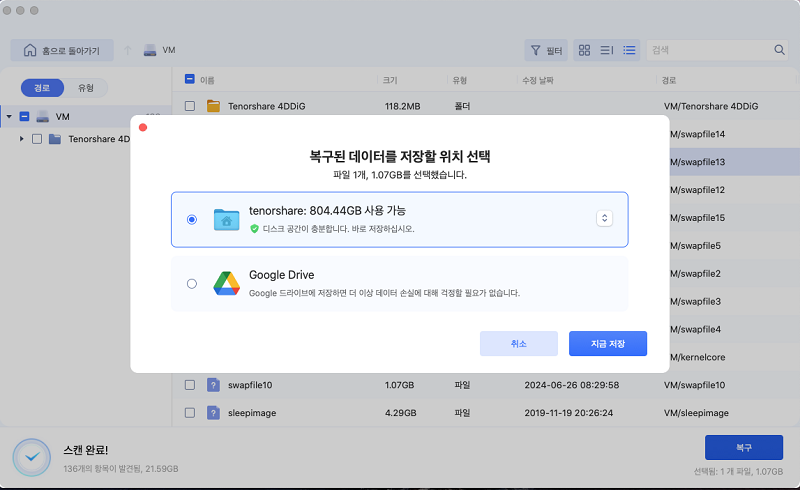Click the green disk space shield icon
This screenshot has height=490, width=800.
tap(255, 228)
